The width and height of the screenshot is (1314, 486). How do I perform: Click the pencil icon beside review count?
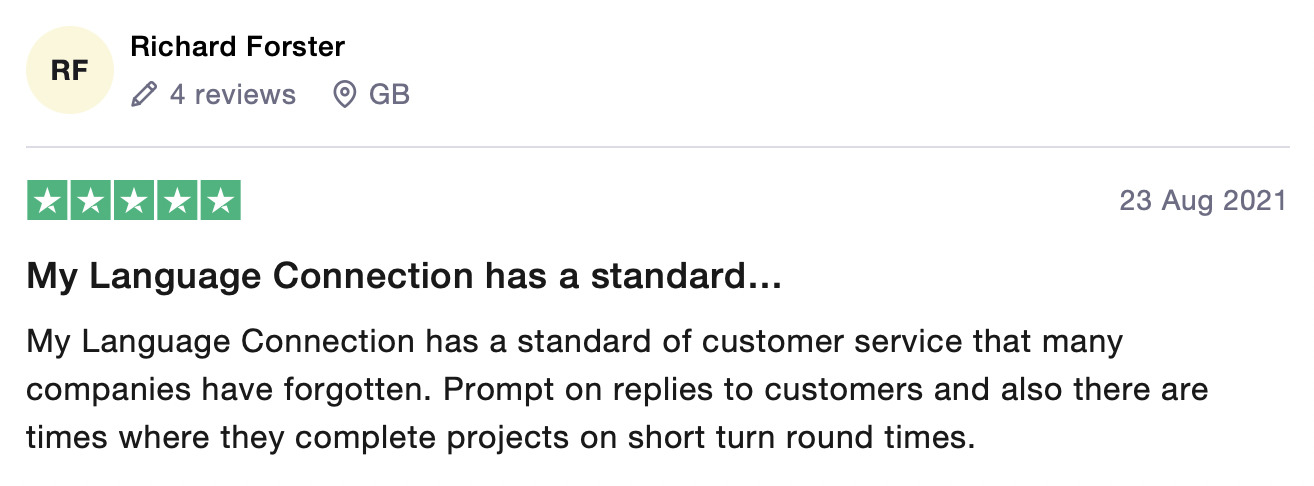[x=144, y=95]
